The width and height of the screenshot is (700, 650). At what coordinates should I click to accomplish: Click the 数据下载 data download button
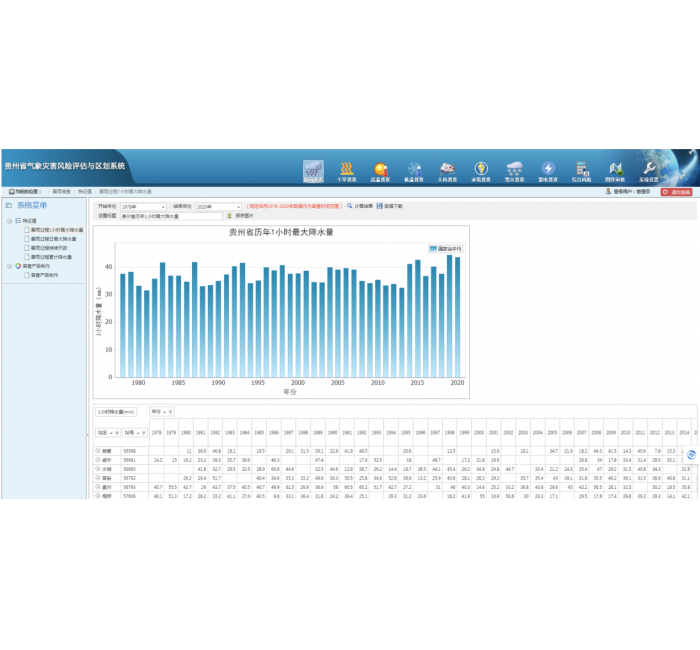pyautogui.click(x=390, y=206)
